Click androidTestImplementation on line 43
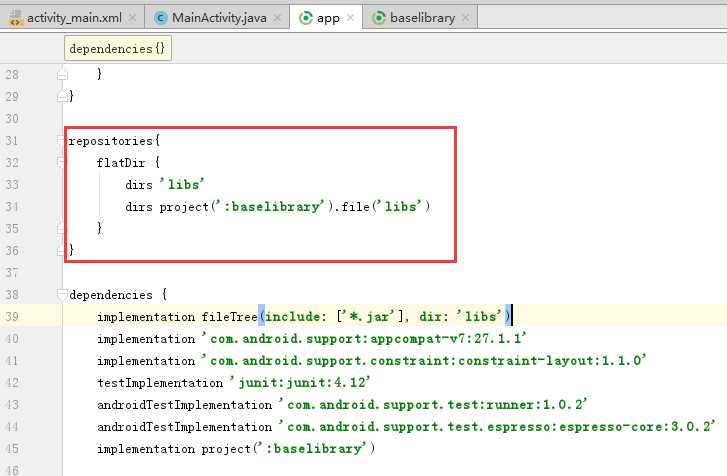 (x=185, y=405)
